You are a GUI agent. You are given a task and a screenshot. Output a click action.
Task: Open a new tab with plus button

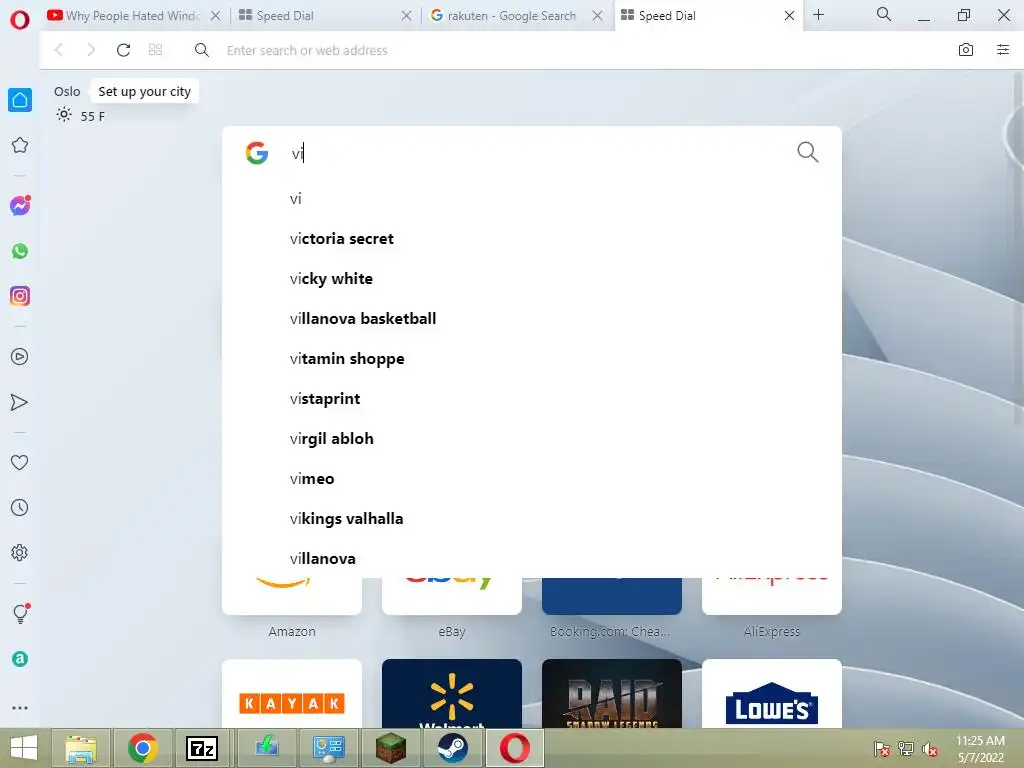(818, 14)
